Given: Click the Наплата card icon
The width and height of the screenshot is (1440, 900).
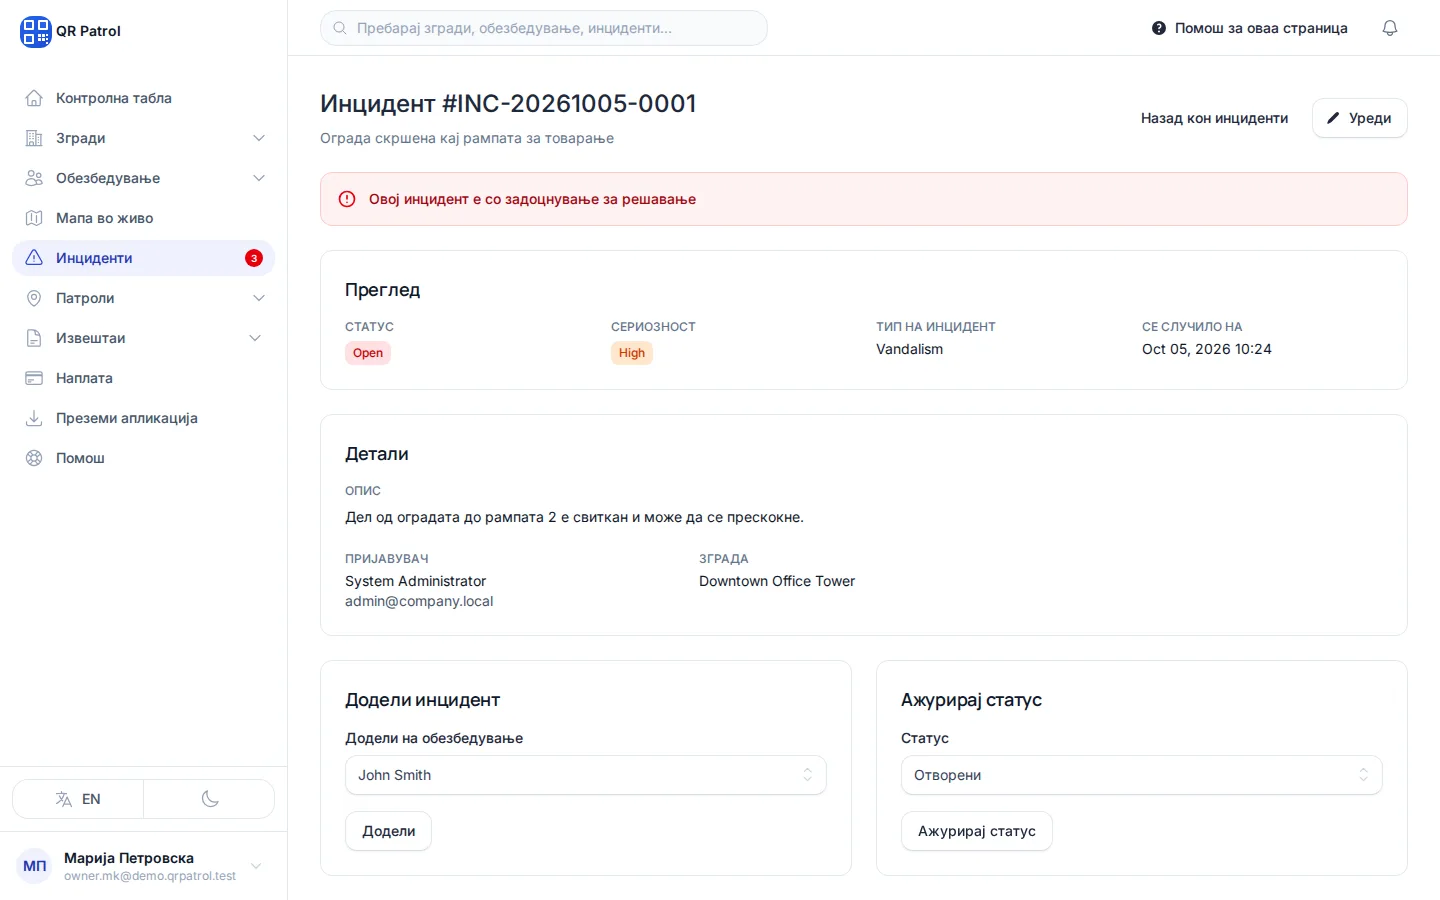Looking at the screenshot, I should click(x=34, y=378).
